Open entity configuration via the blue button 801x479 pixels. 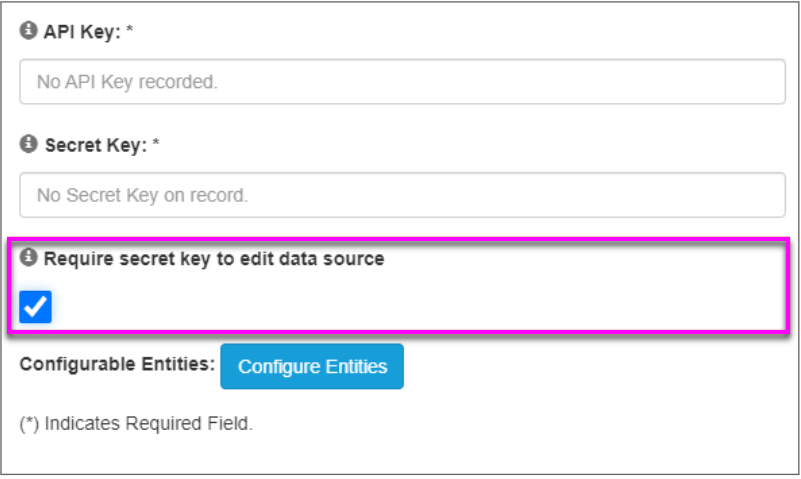312,367
